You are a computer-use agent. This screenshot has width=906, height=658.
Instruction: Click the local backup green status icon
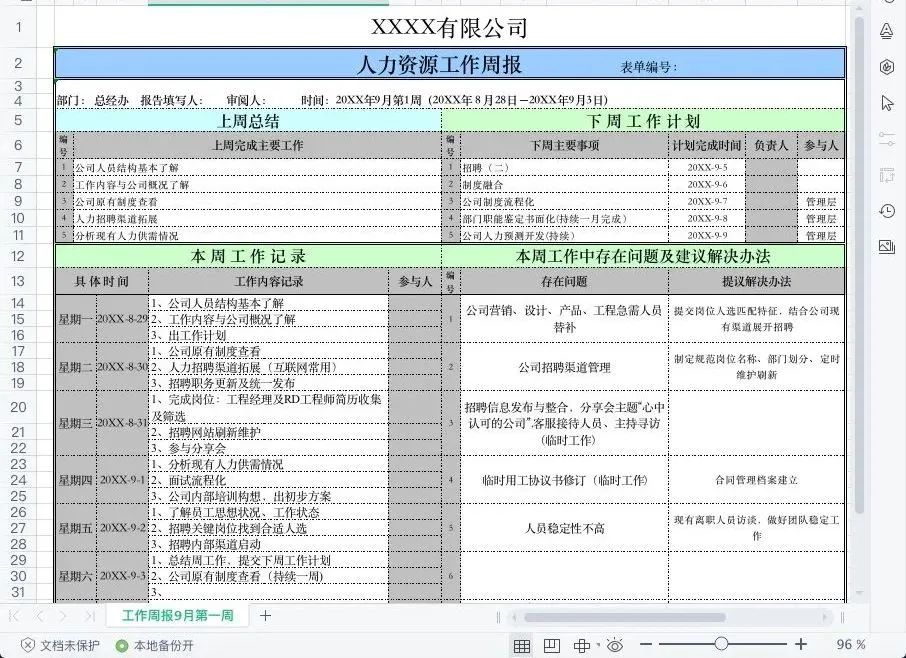click(121, 645)
